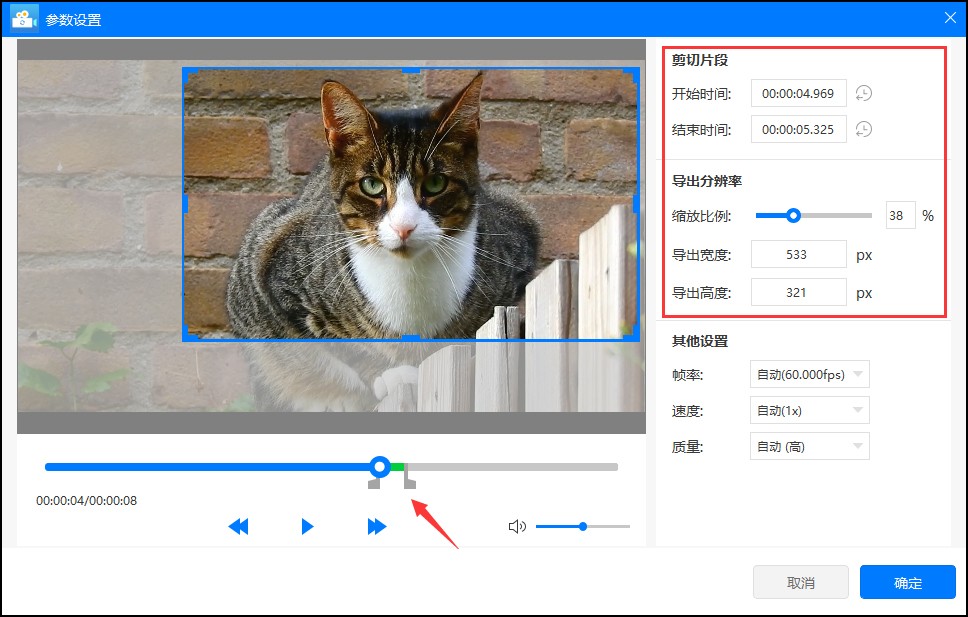
Task: Click the right trim marker under the timeline
Action: 408,482
